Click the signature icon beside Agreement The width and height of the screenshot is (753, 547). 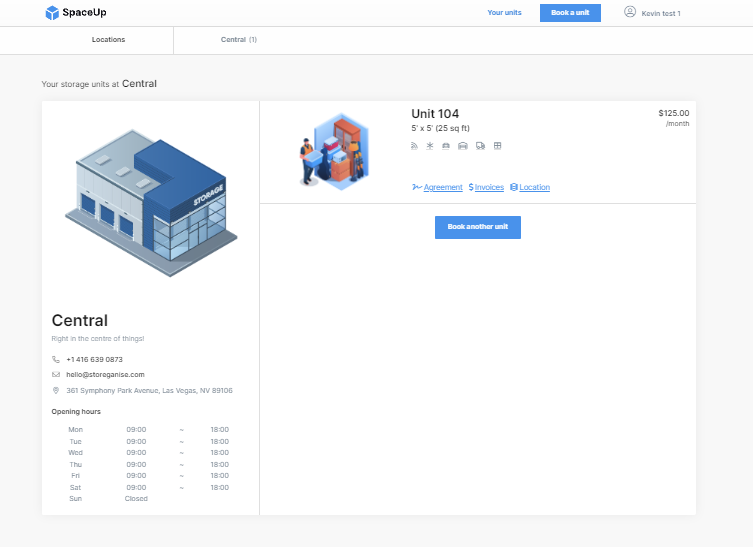417,187
